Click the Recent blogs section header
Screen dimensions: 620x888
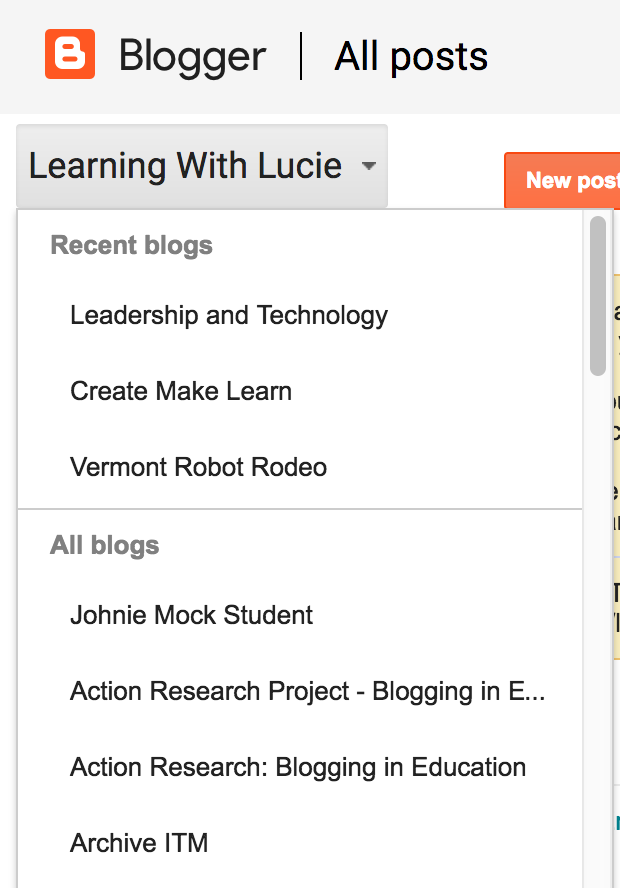(x=131, y=245)
